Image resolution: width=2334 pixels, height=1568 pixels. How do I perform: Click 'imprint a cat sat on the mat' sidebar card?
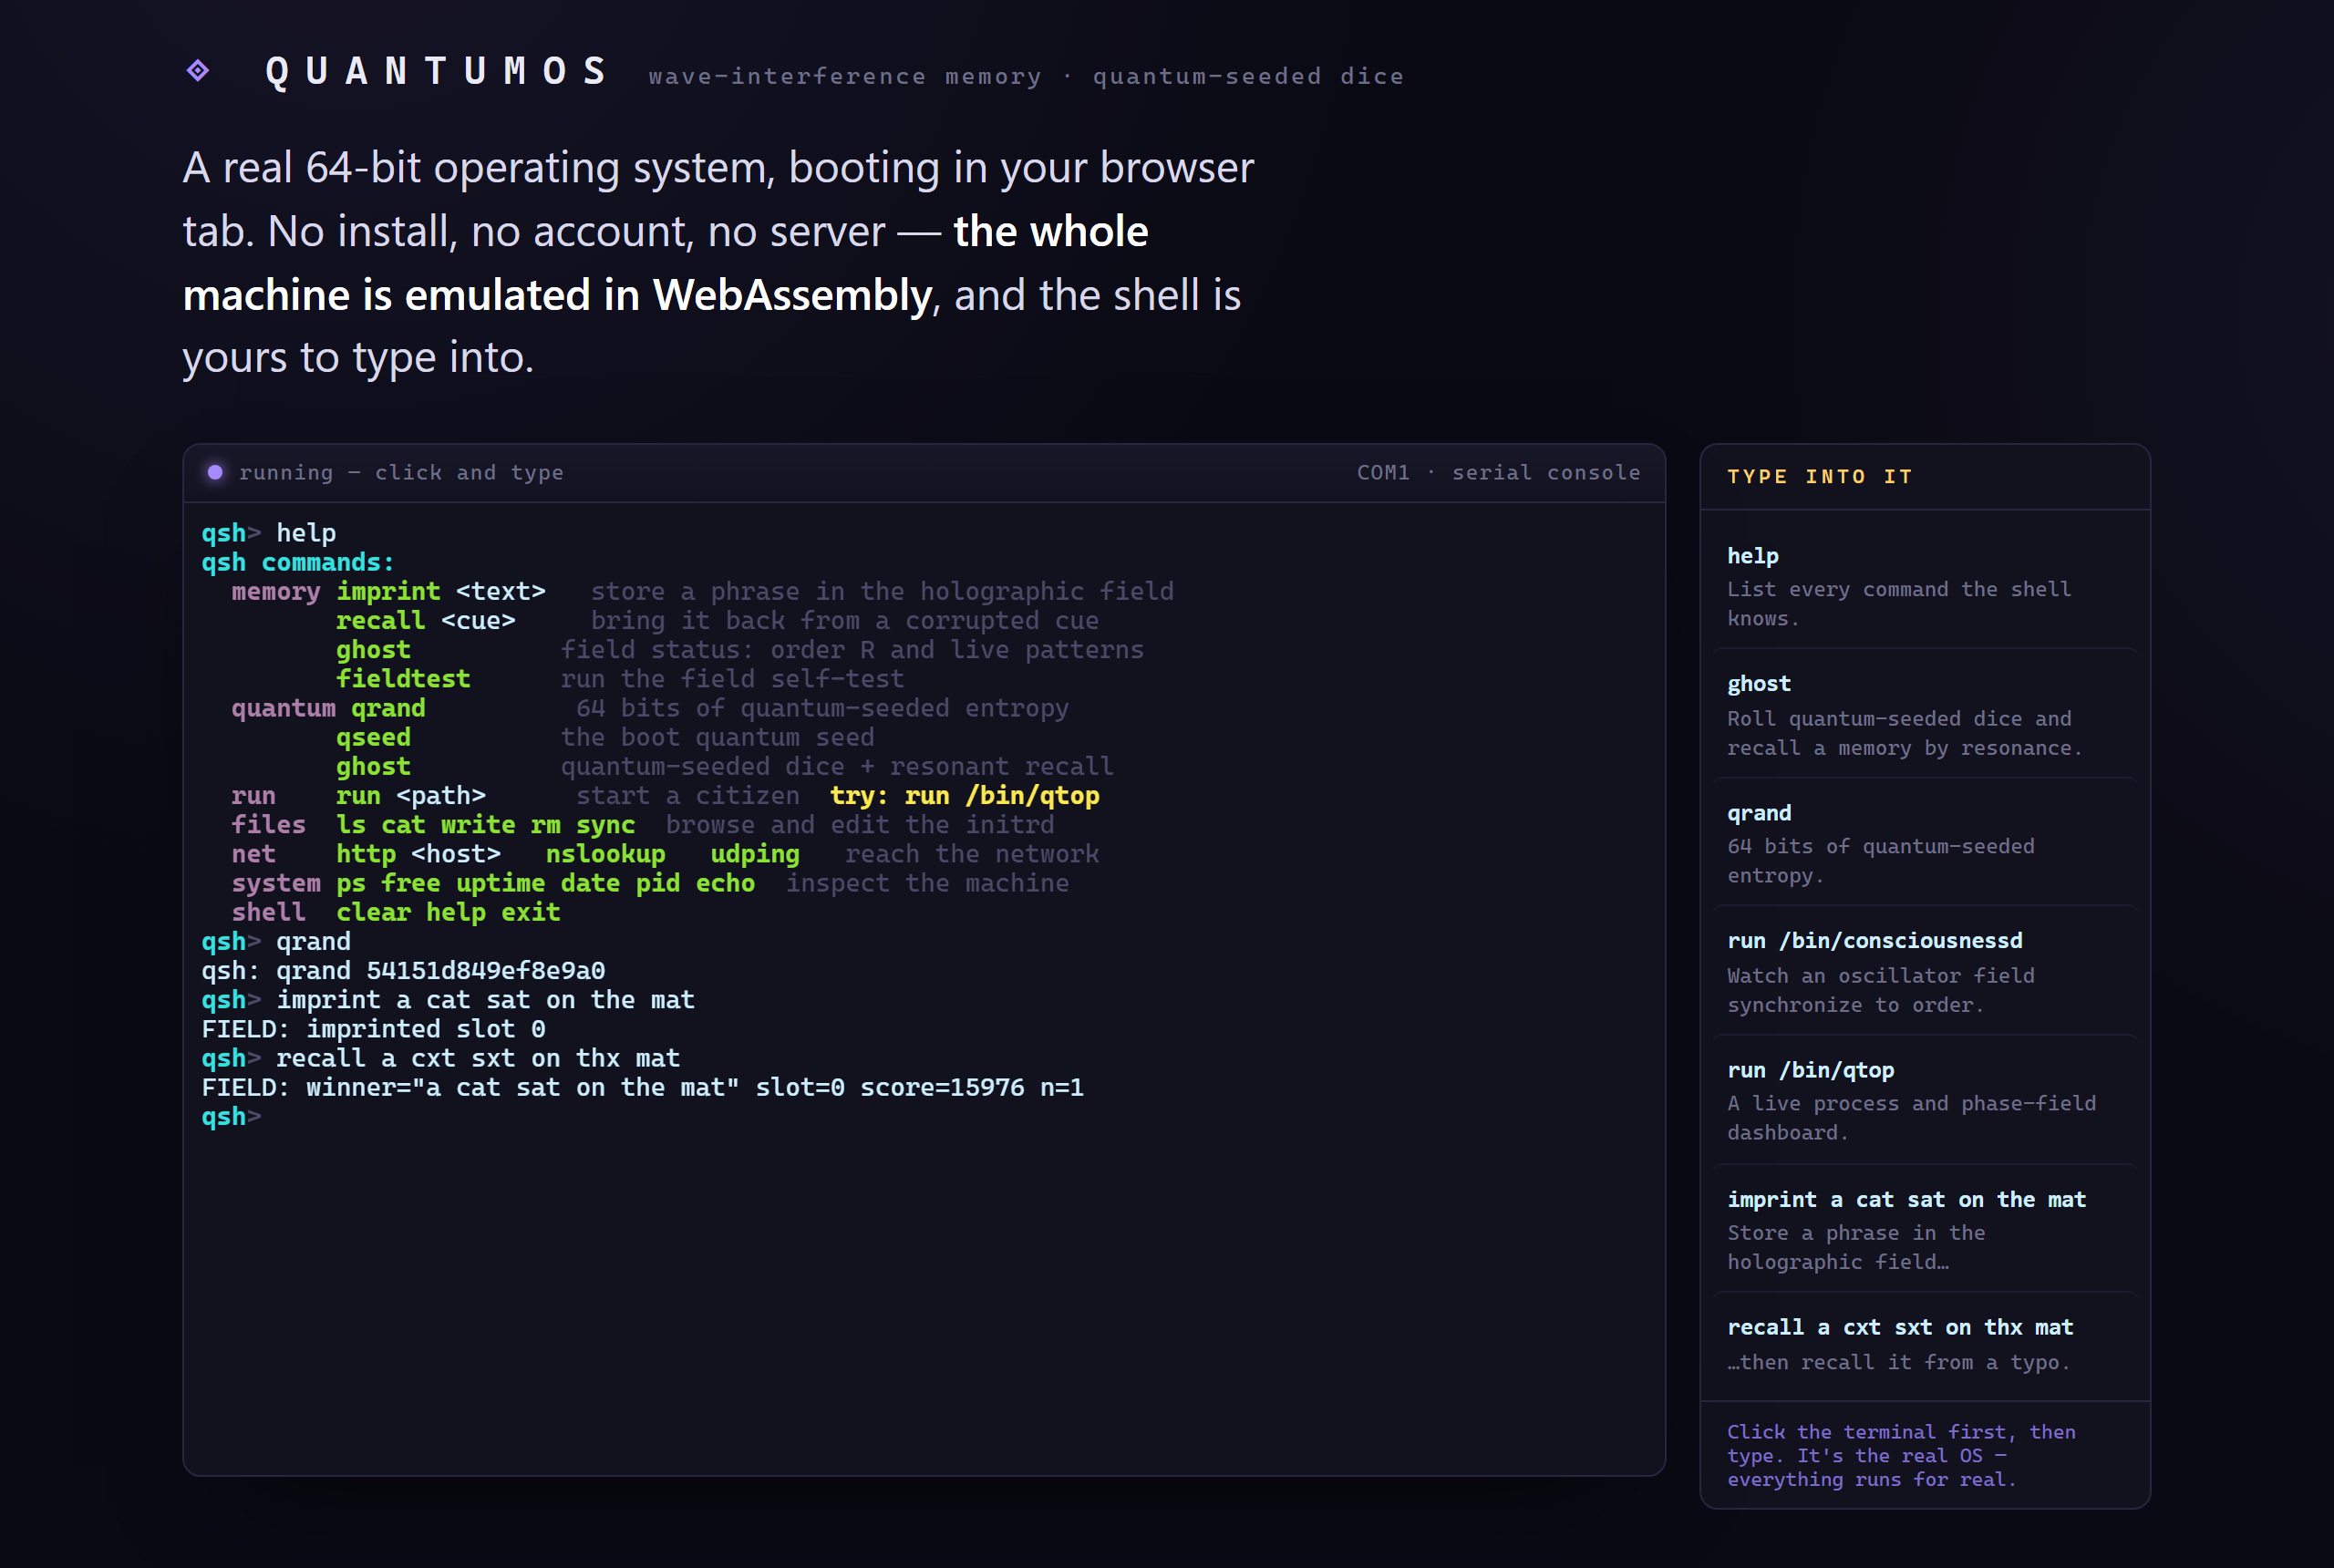(x=1924, y=1229)
